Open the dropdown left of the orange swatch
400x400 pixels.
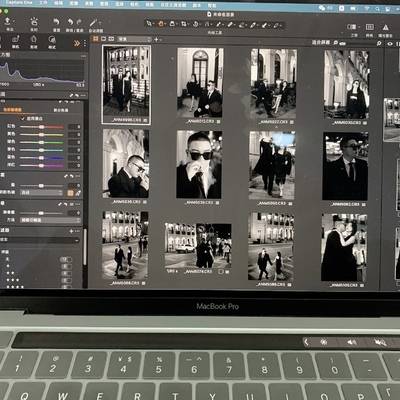(41, 193)
